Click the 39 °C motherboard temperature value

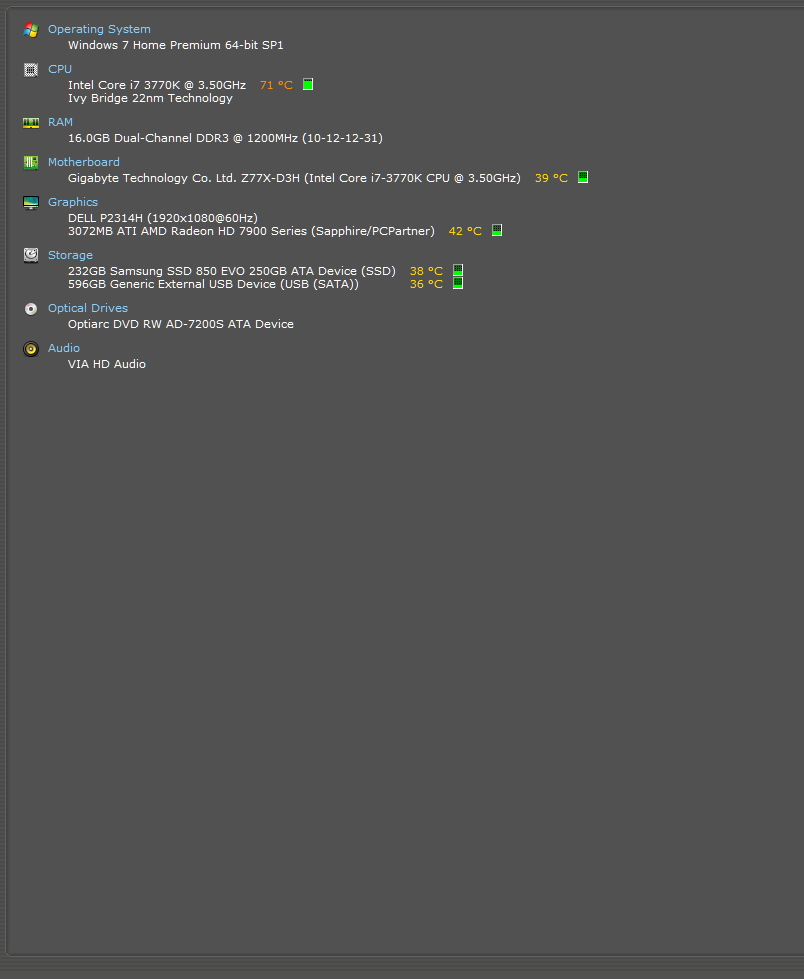tap(551, 179)
